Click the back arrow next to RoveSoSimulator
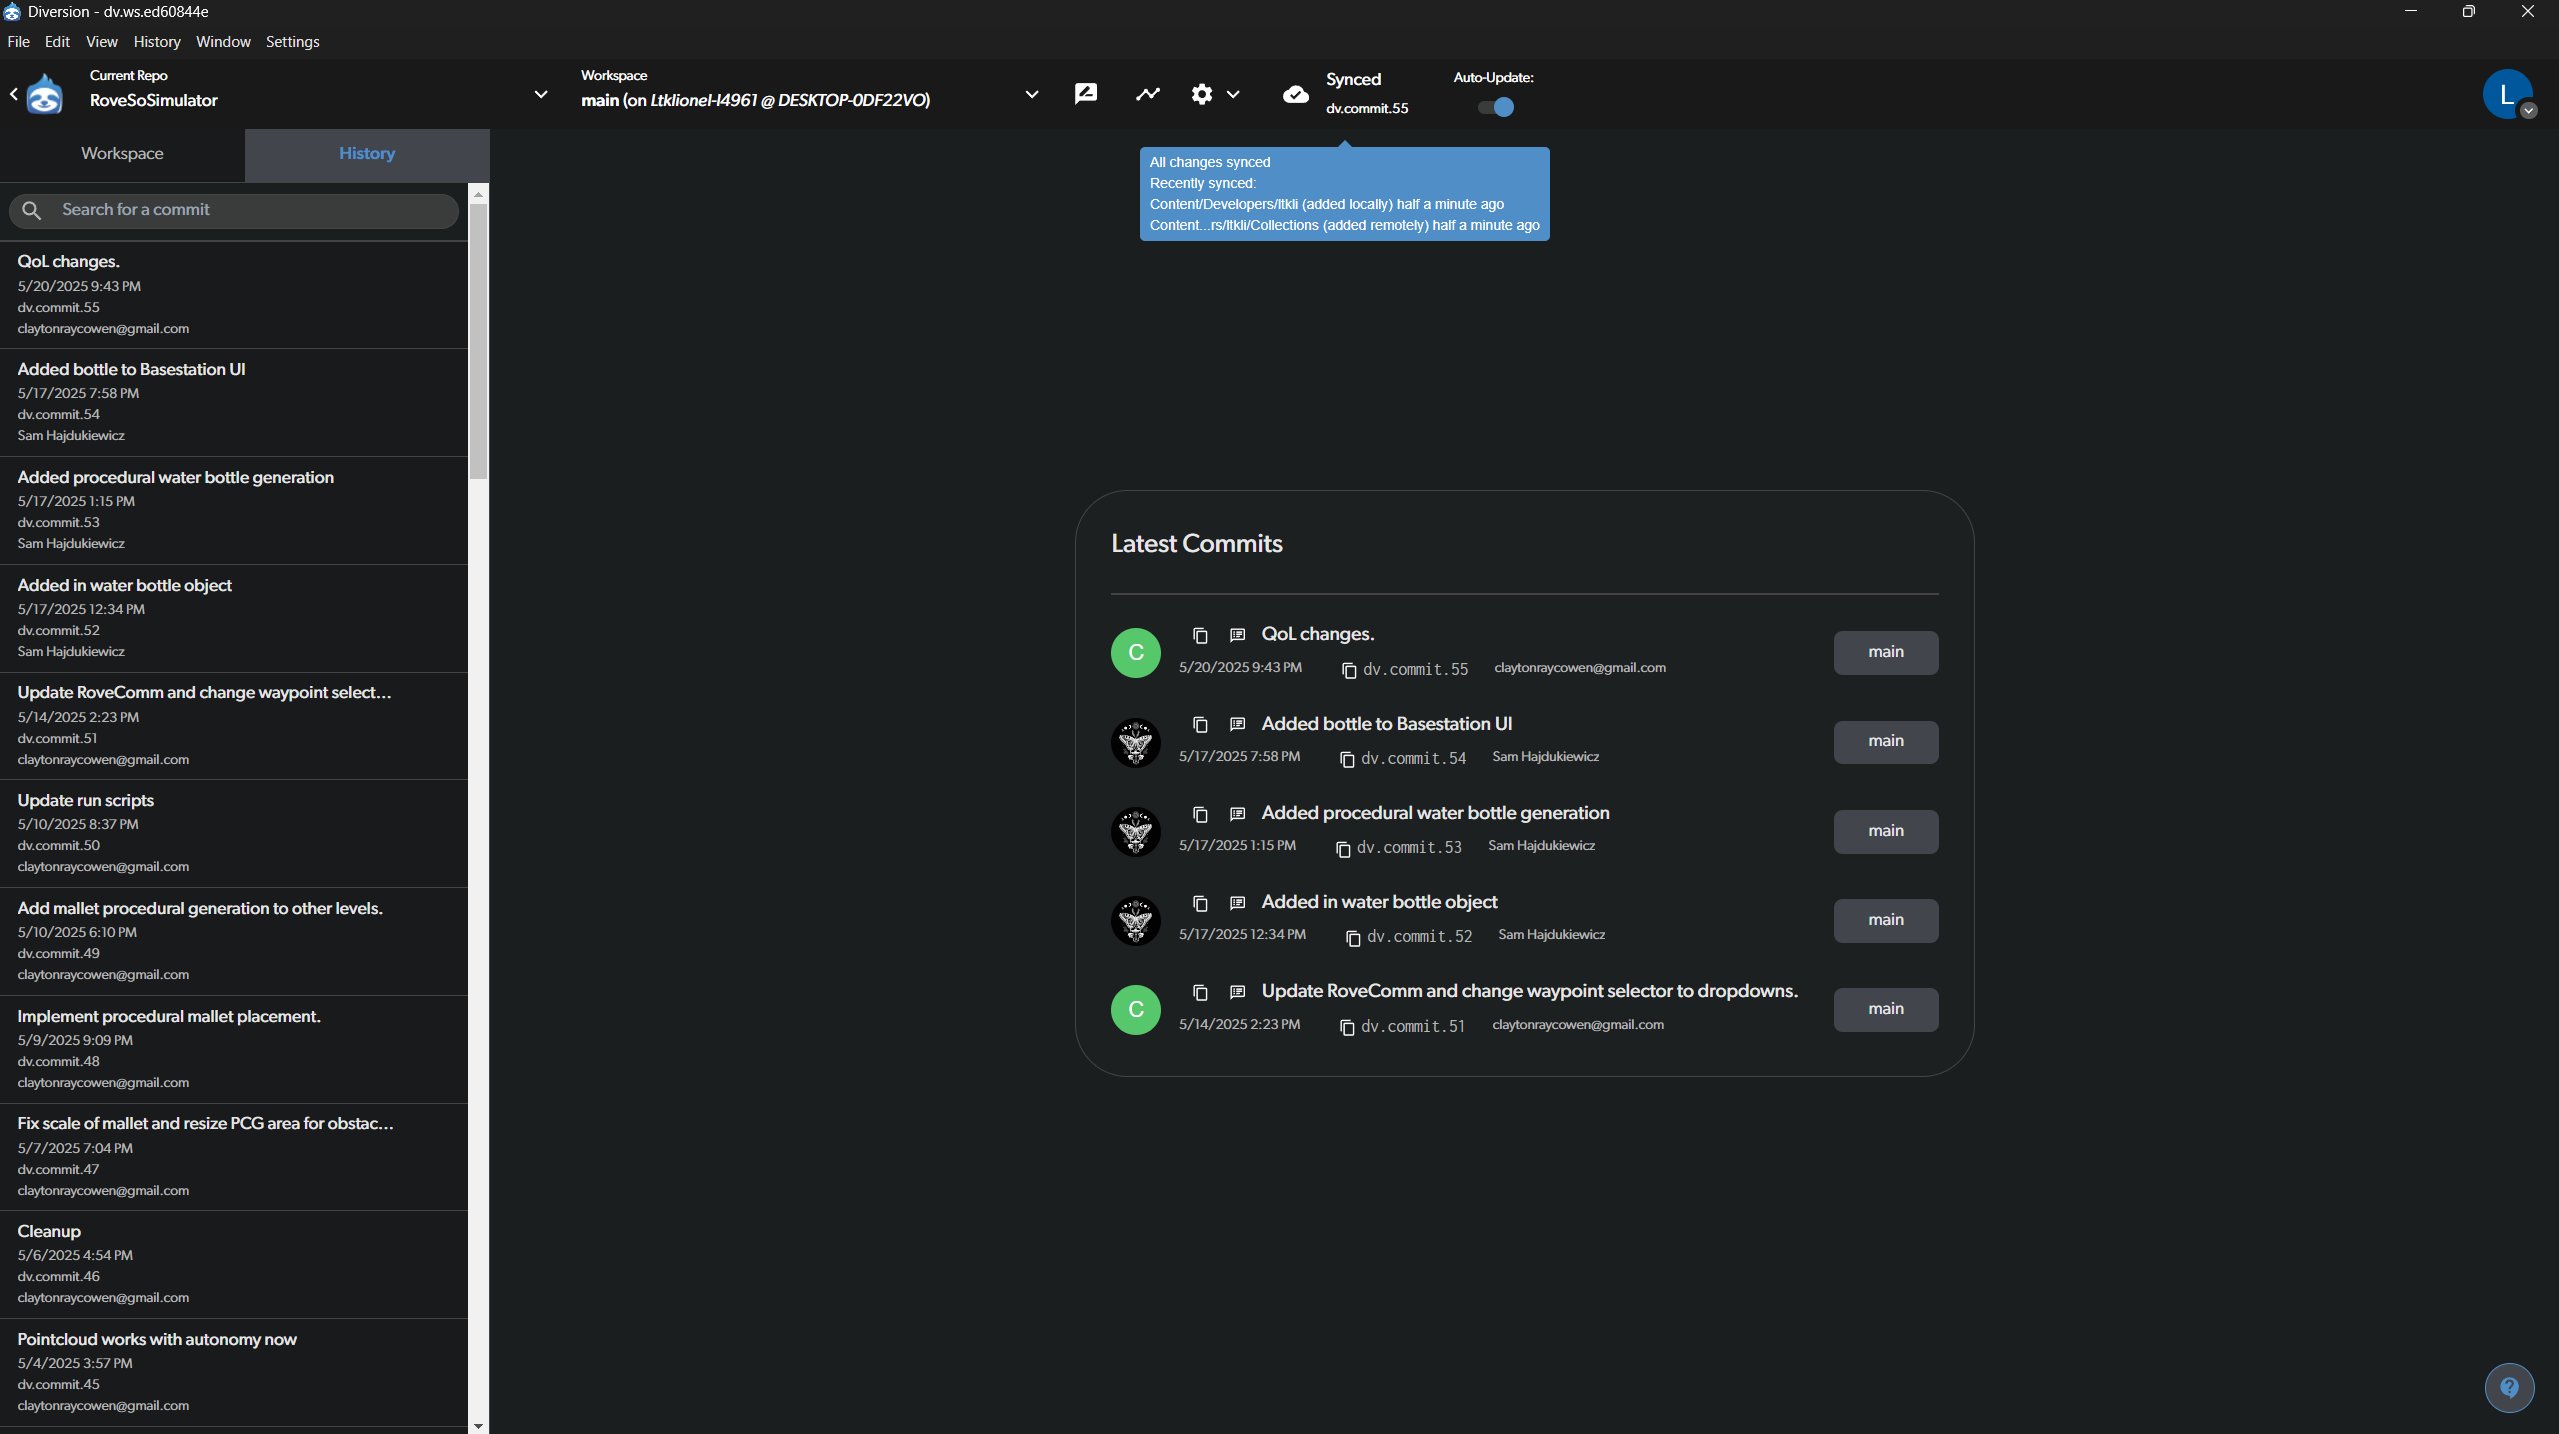Image resolution: width=2559 pixels, height=1434 pixels. [x=13, y=93]
